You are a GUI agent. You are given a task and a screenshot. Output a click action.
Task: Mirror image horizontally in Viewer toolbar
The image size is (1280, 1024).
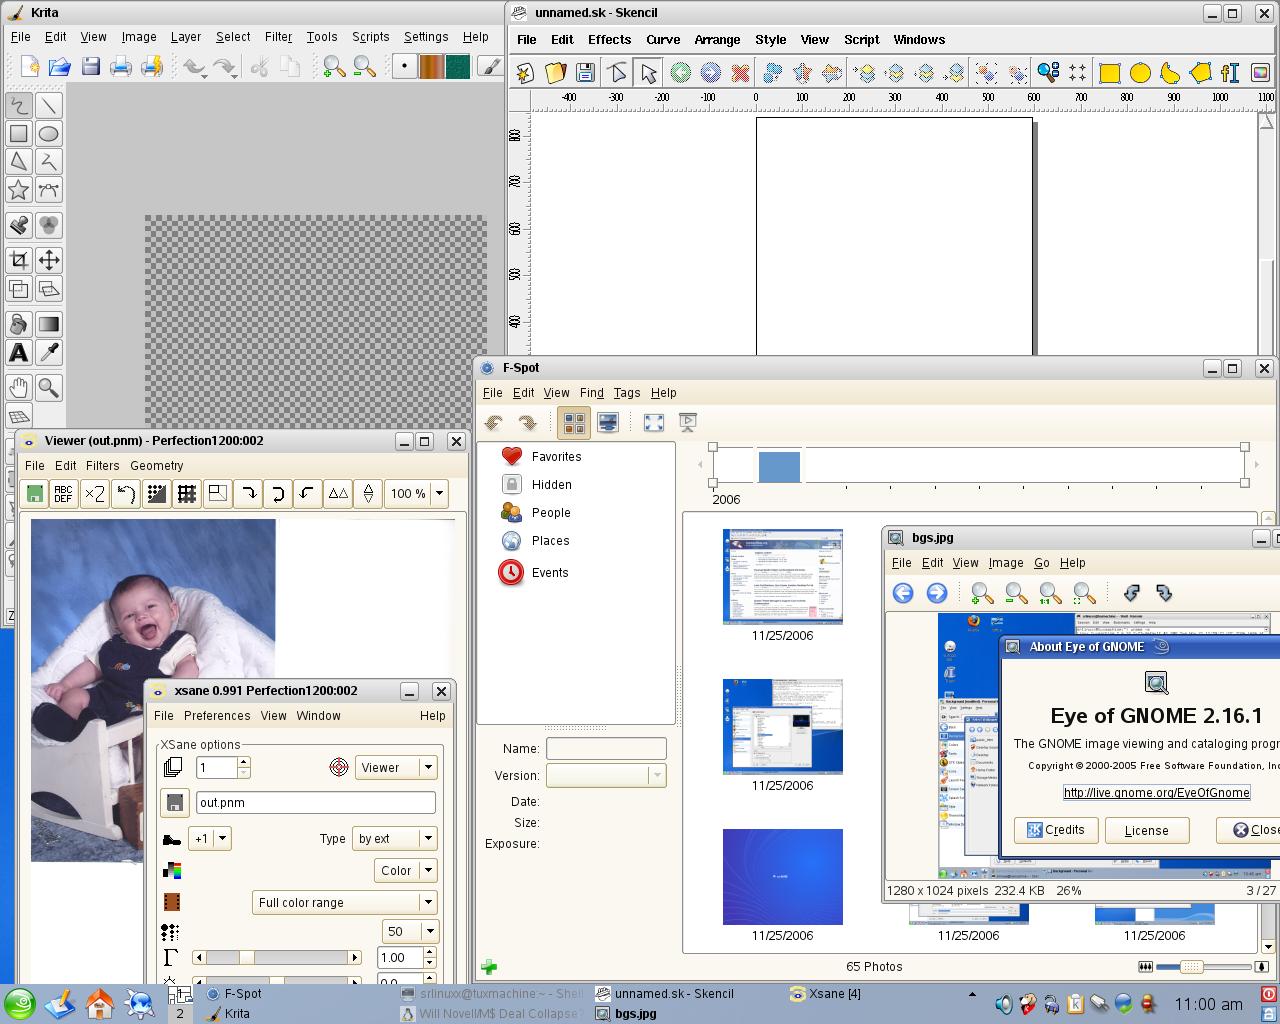point(338,493)
